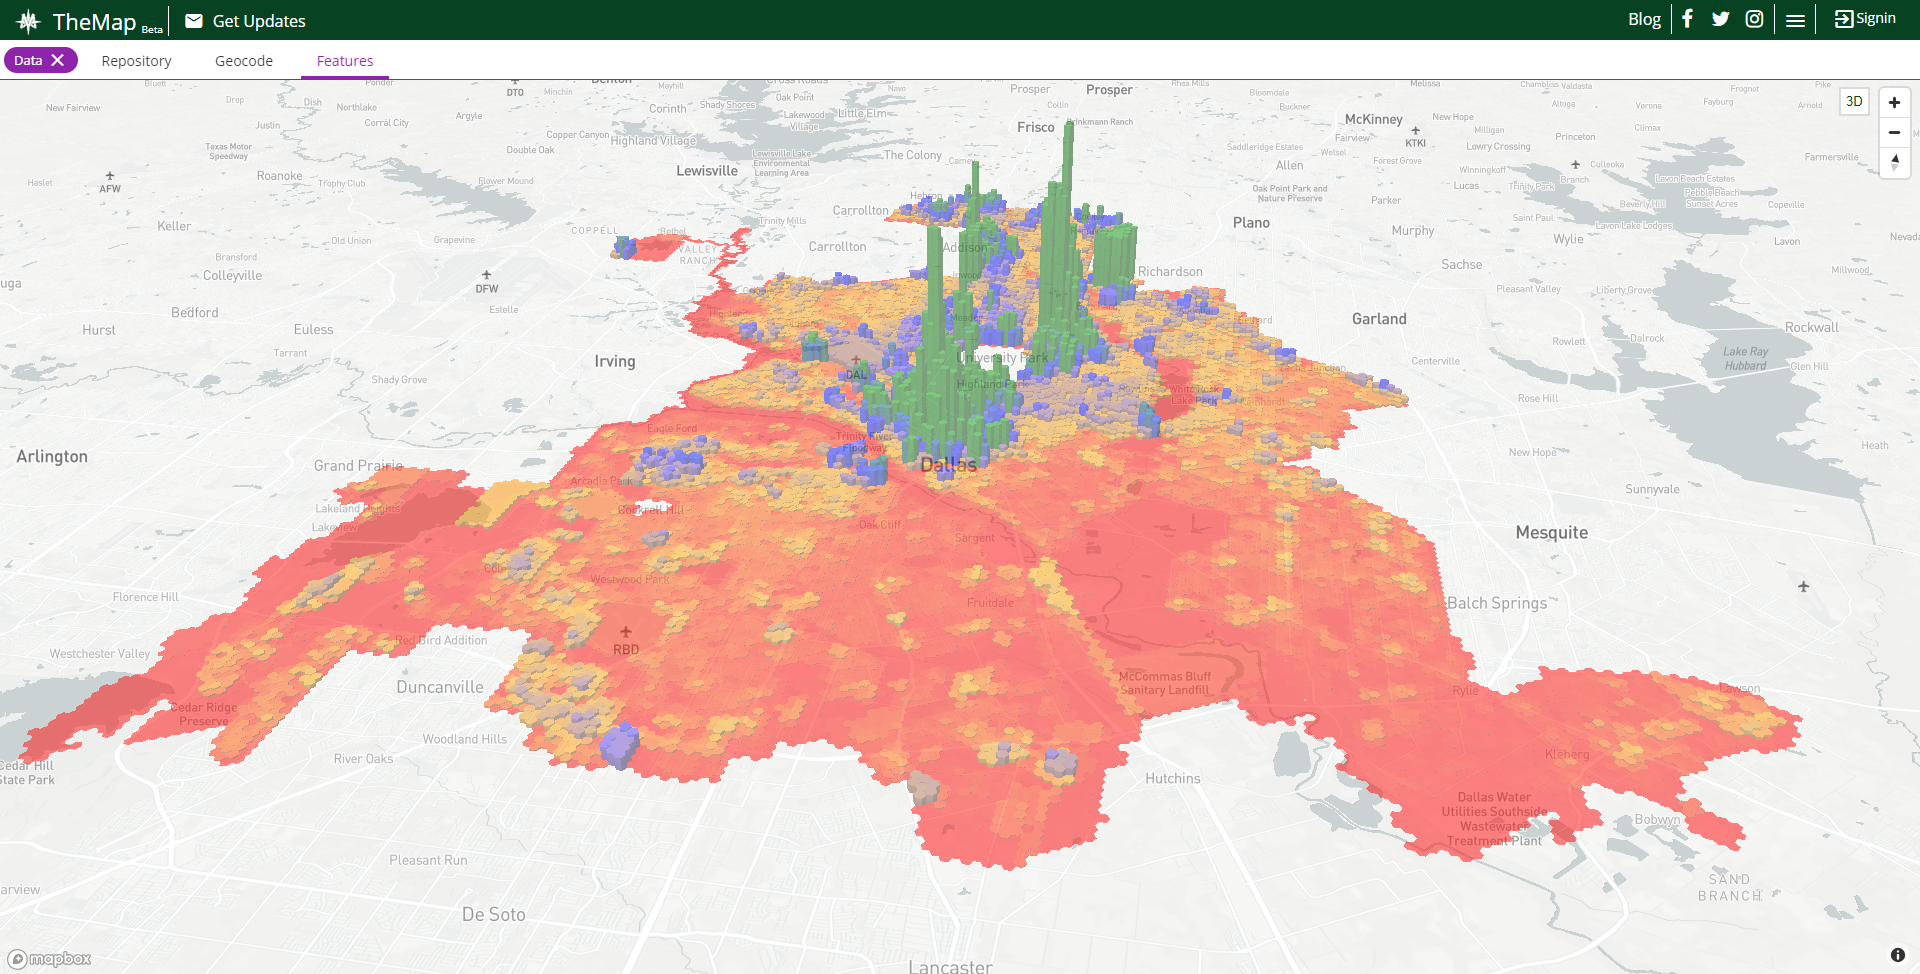
Task: Click the Garland map label
Action: click(x=1379, y=319)
